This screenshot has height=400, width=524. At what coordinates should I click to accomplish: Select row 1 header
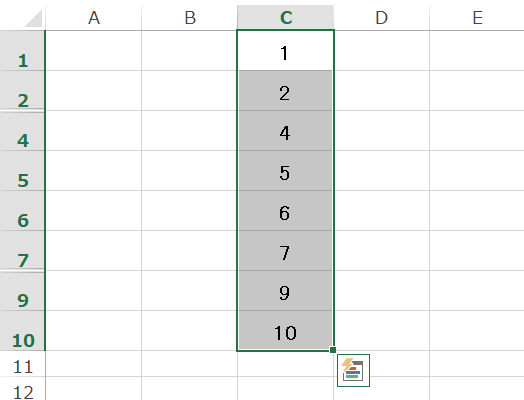[x=22, y=50]
